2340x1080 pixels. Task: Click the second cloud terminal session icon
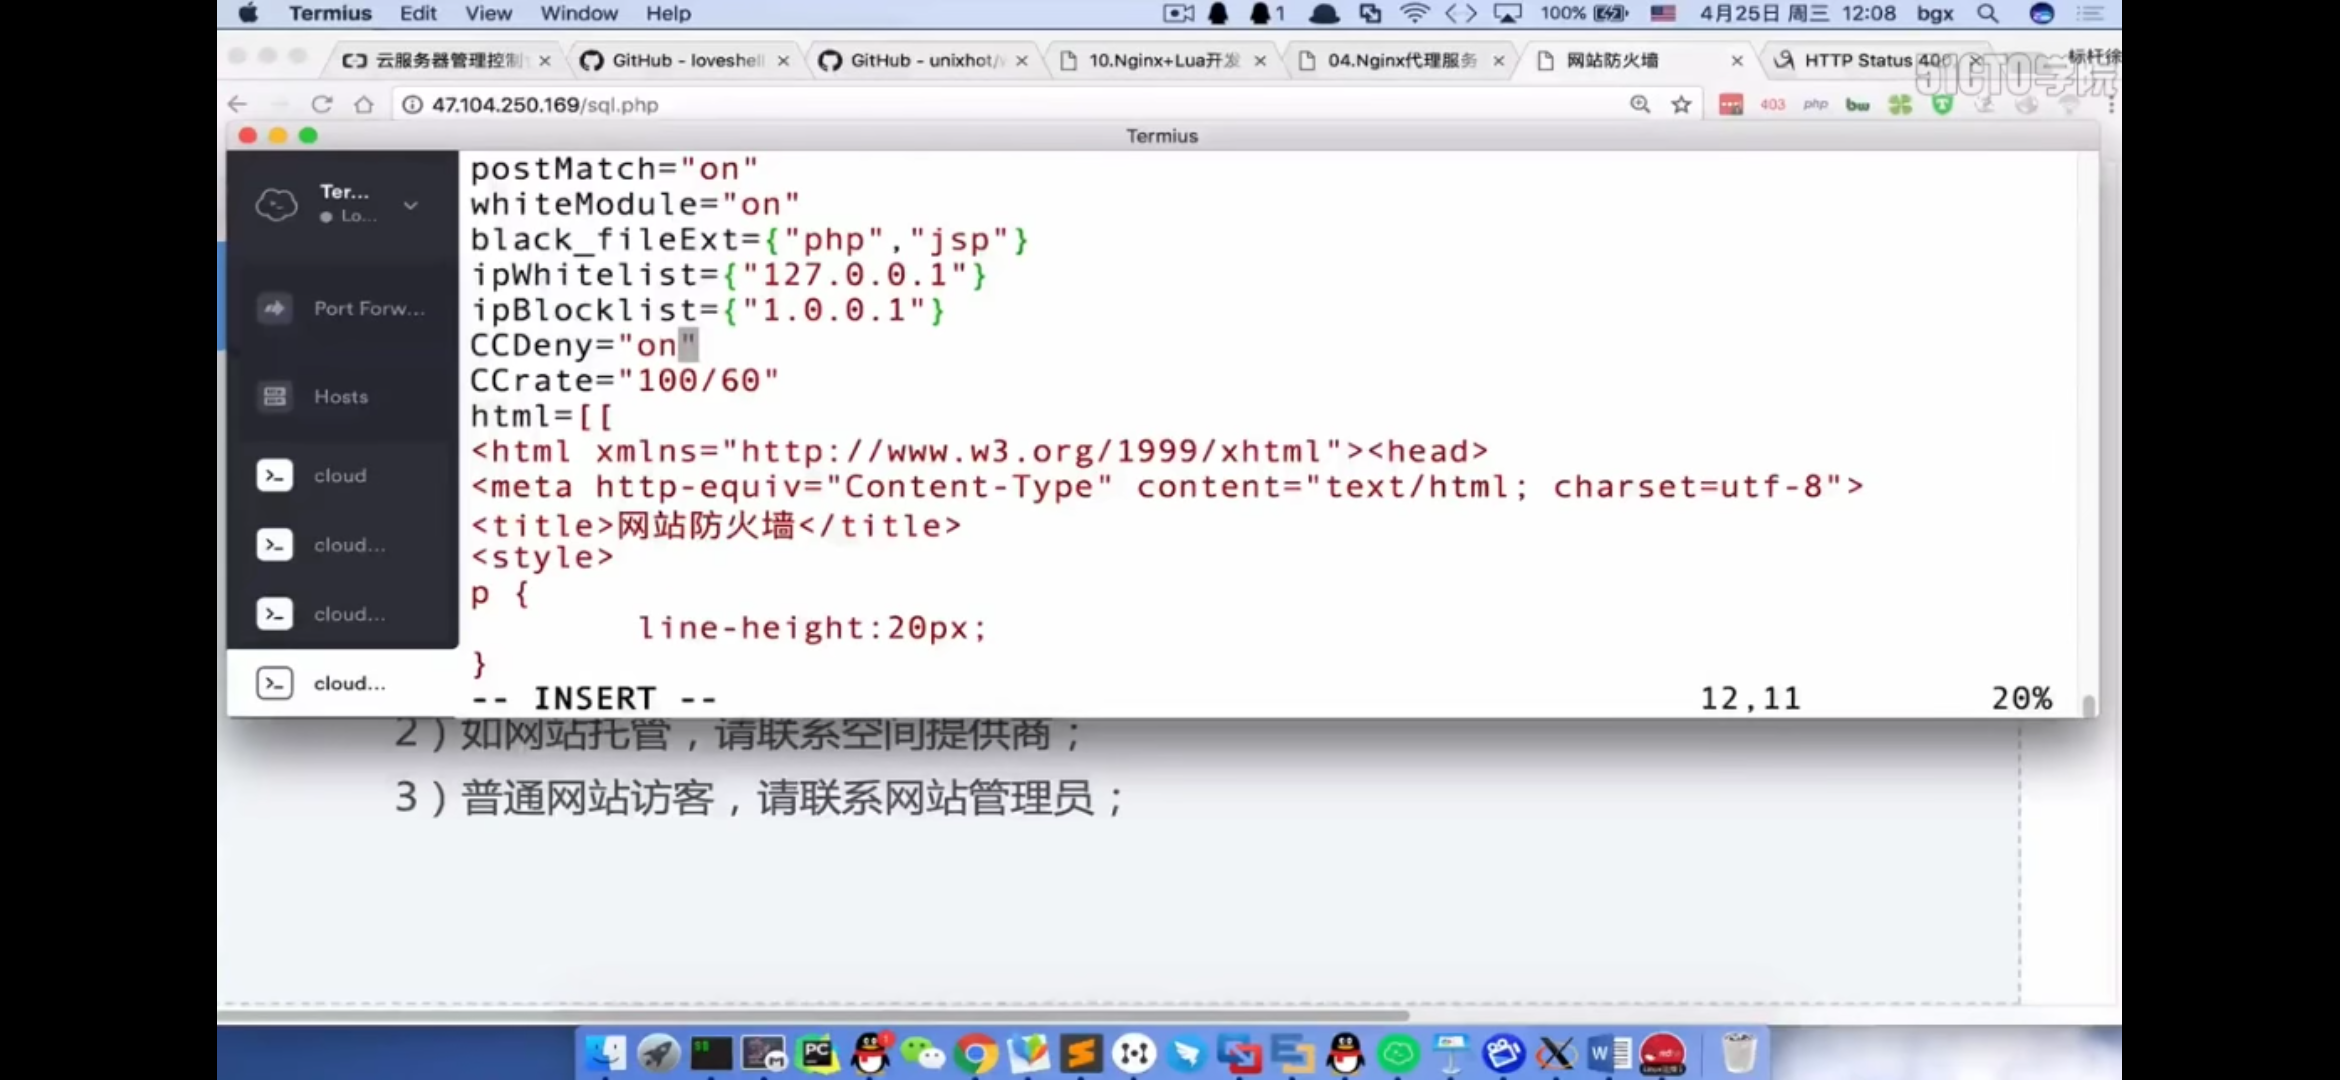click(x=273, y=544)
